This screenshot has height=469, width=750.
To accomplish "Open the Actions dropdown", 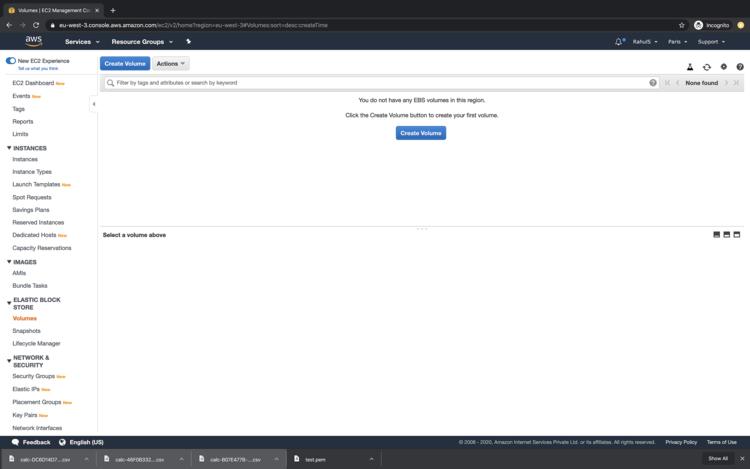I will [x=171, y=63].
